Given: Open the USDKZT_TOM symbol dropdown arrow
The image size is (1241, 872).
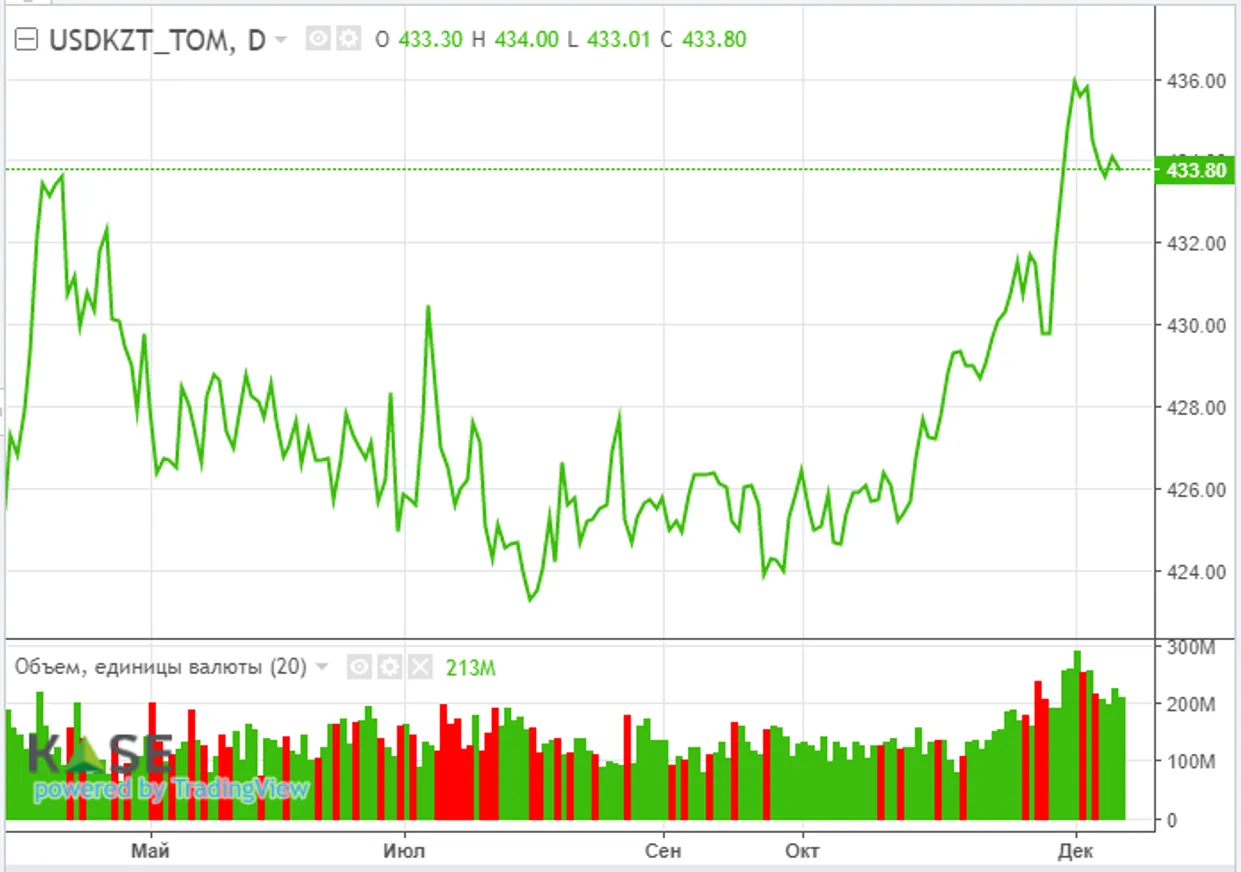Looking at the screenshot, I should 281,40.
